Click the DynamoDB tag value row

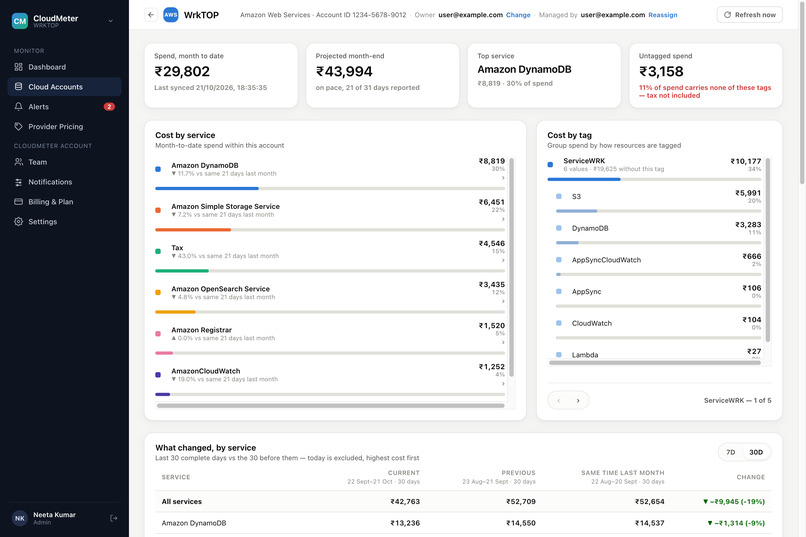pyautogui.click(x=658, y=233)
